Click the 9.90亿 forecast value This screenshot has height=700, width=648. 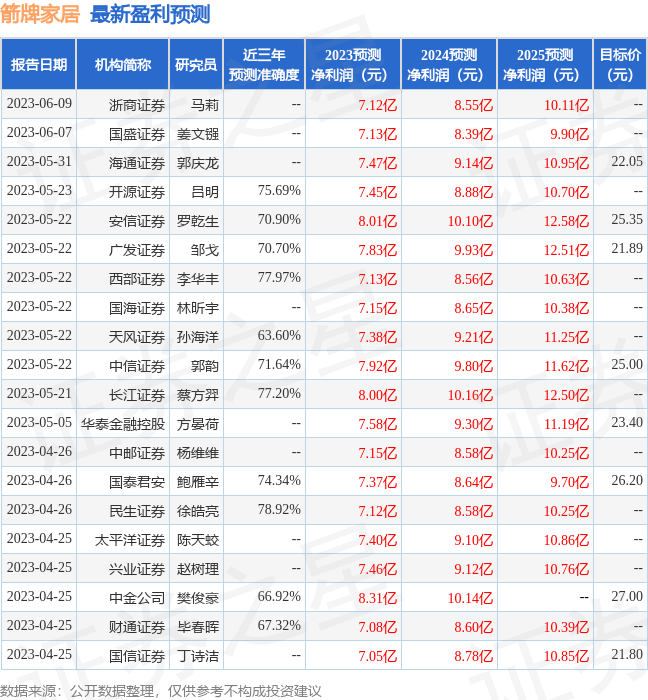coord(569,134)
